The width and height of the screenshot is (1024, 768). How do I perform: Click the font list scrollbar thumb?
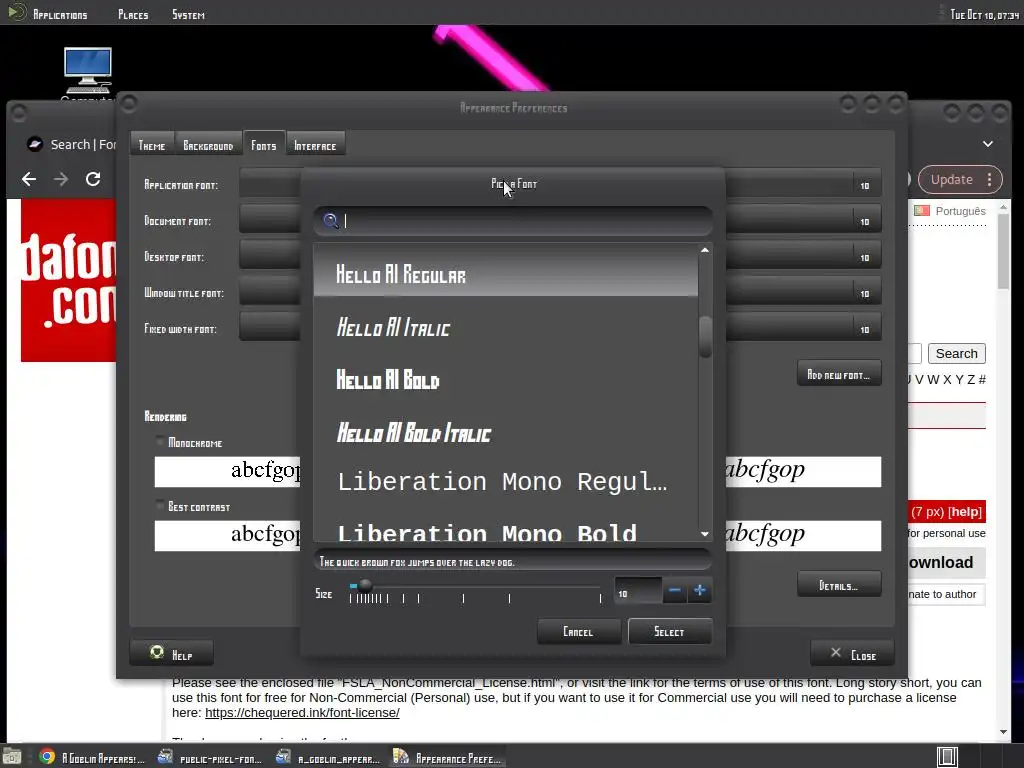705,336
